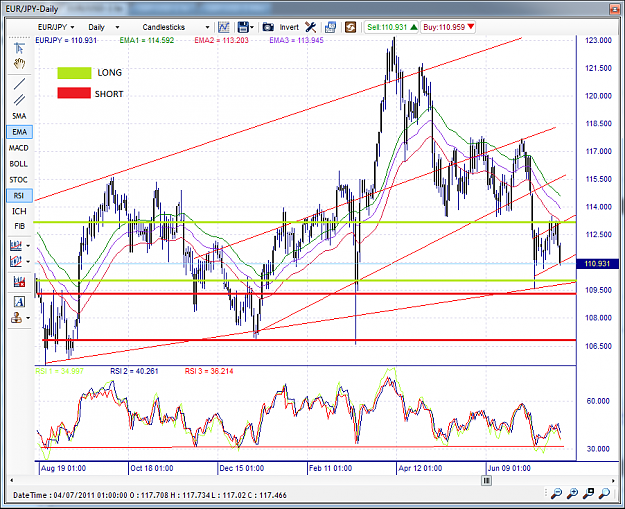Click the horizontal scrollbar thumb
Screen dimensions: 625x509
[486, 480]
